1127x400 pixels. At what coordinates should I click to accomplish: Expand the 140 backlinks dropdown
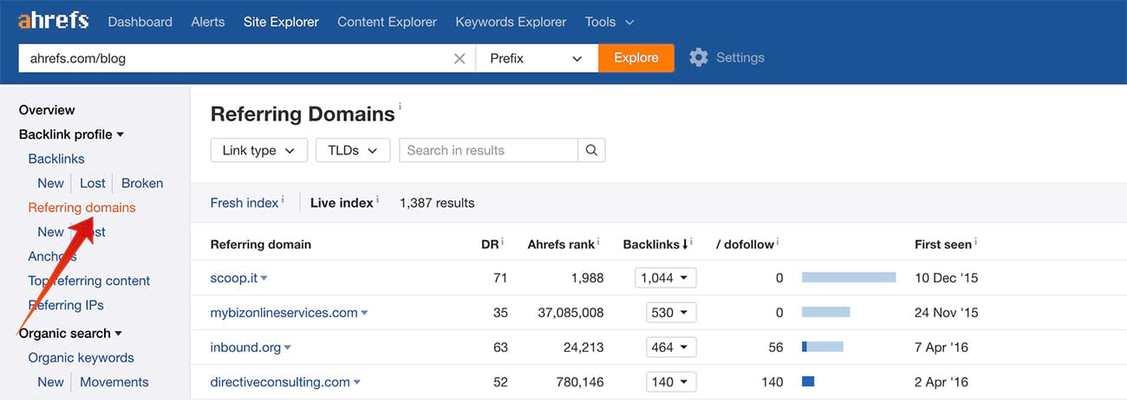671,382
